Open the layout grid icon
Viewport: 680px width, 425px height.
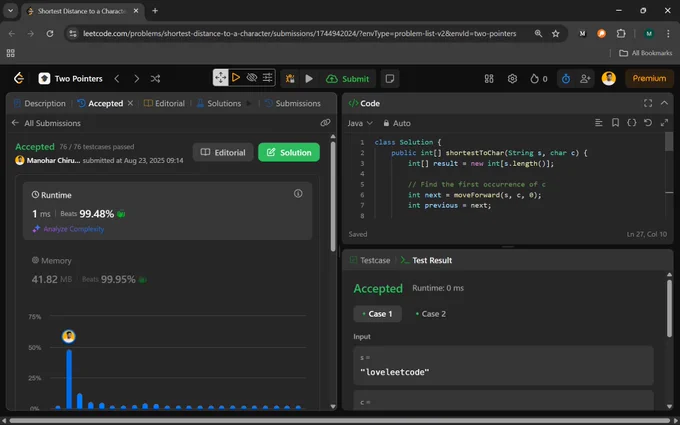(489, 78)
